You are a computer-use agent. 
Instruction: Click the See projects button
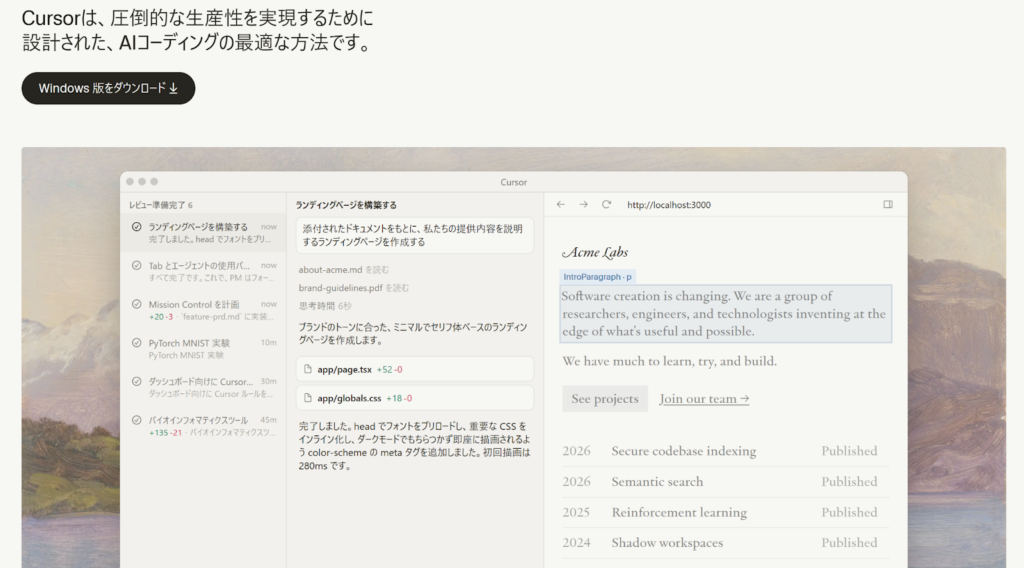pyautogui.click(x=604, y=399)
